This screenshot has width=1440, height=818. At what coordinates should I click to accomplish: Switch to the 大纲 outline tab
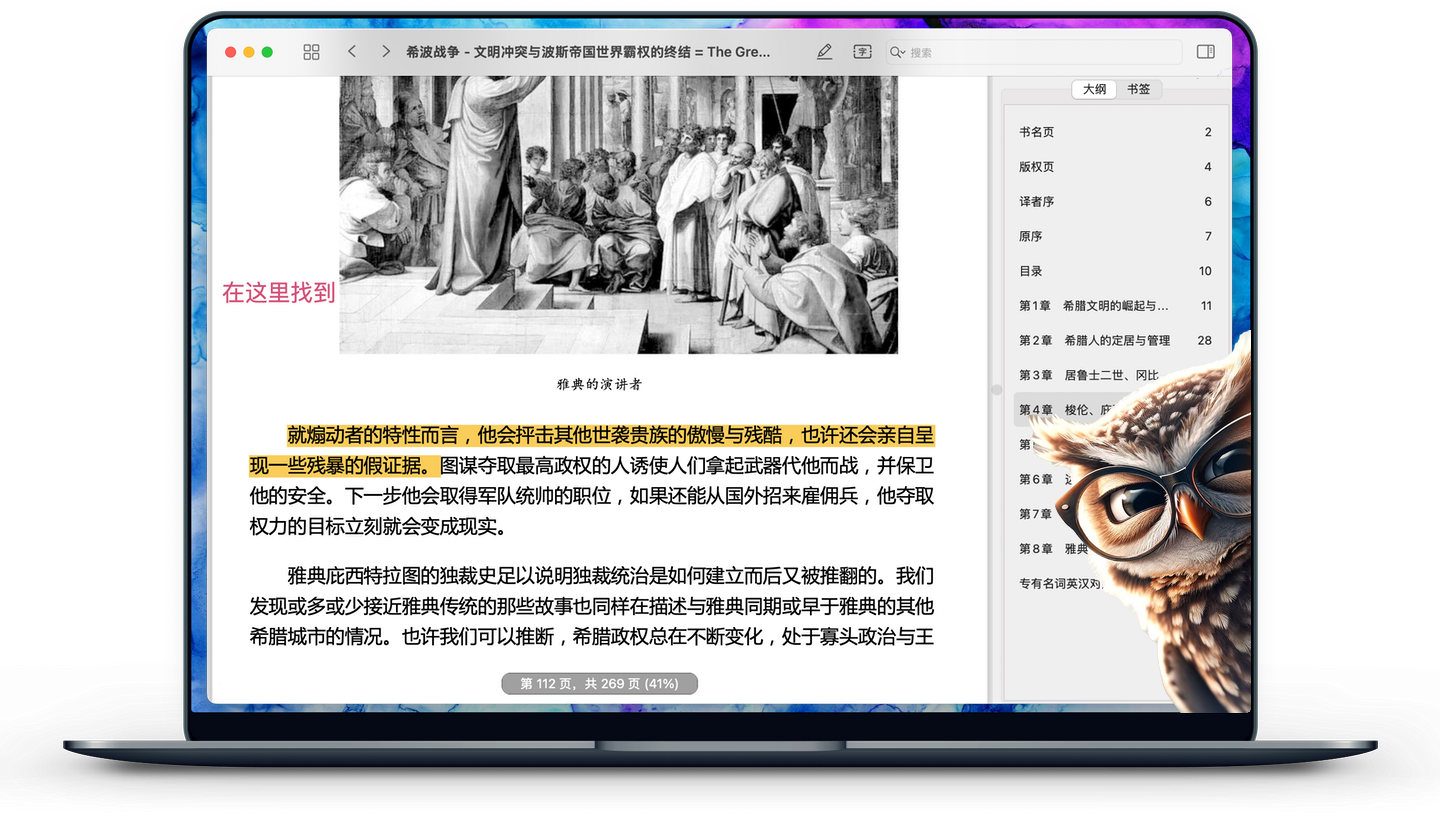click(x=1094, y=89)
